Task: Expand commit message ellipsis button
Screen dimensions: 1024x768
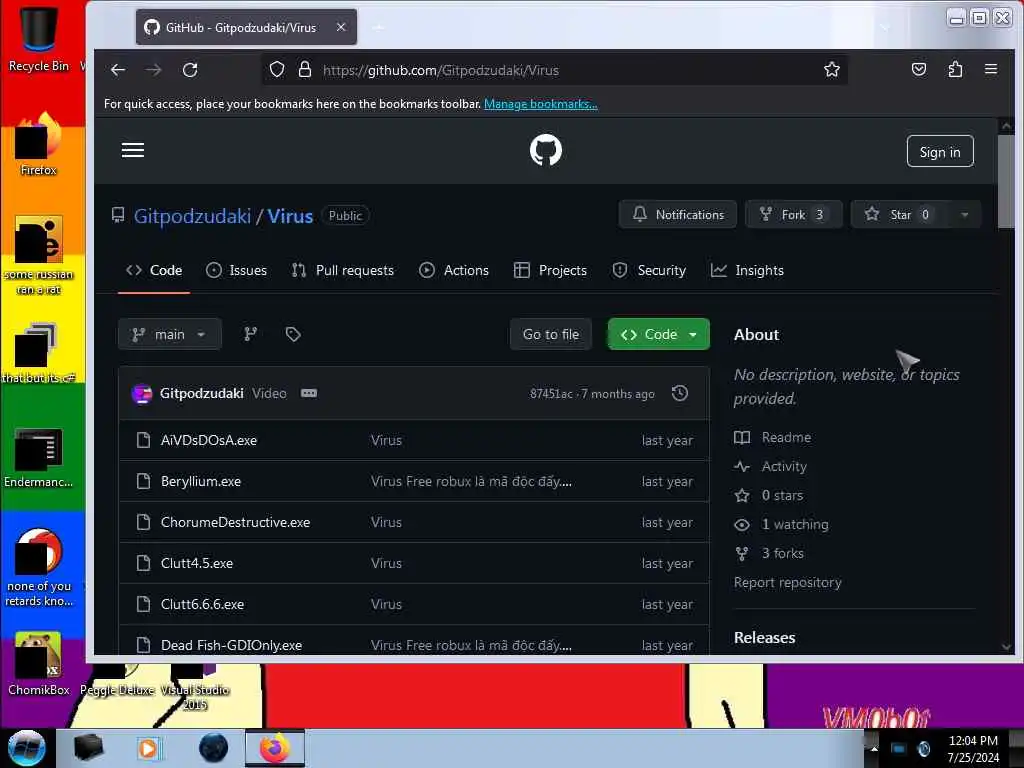Action: pos(309,393)
